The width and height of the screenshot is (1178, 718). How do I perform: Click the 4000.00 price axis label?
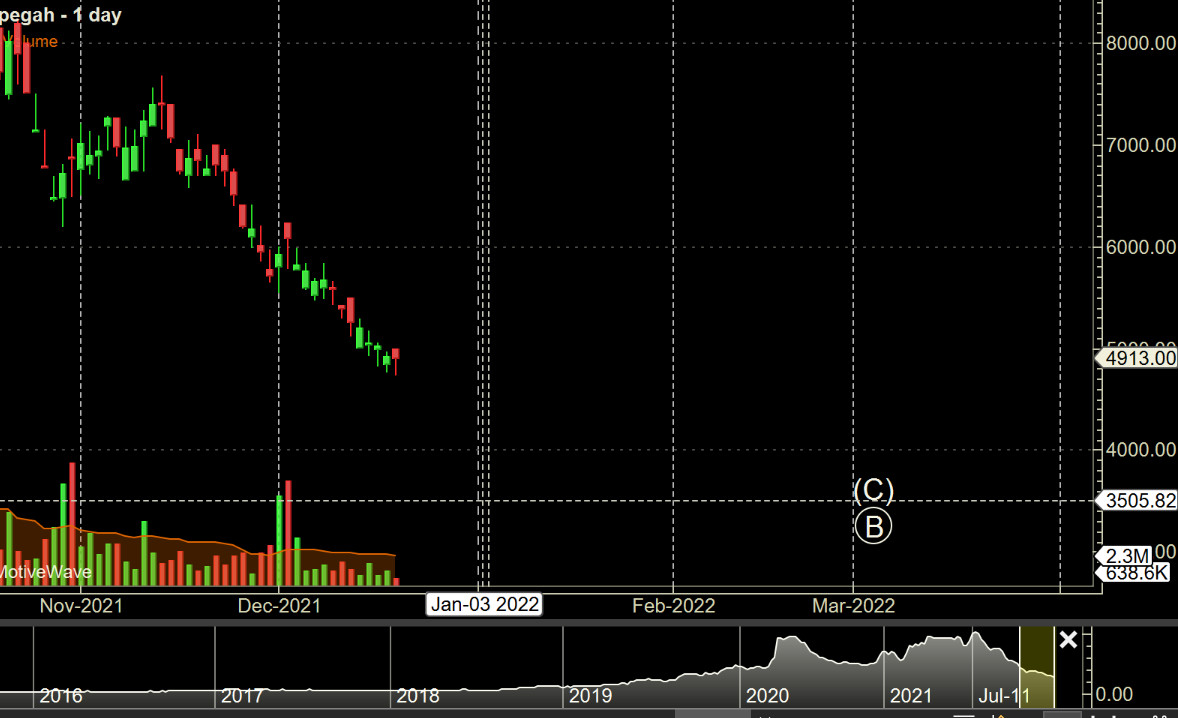[x=1141, y=450]
